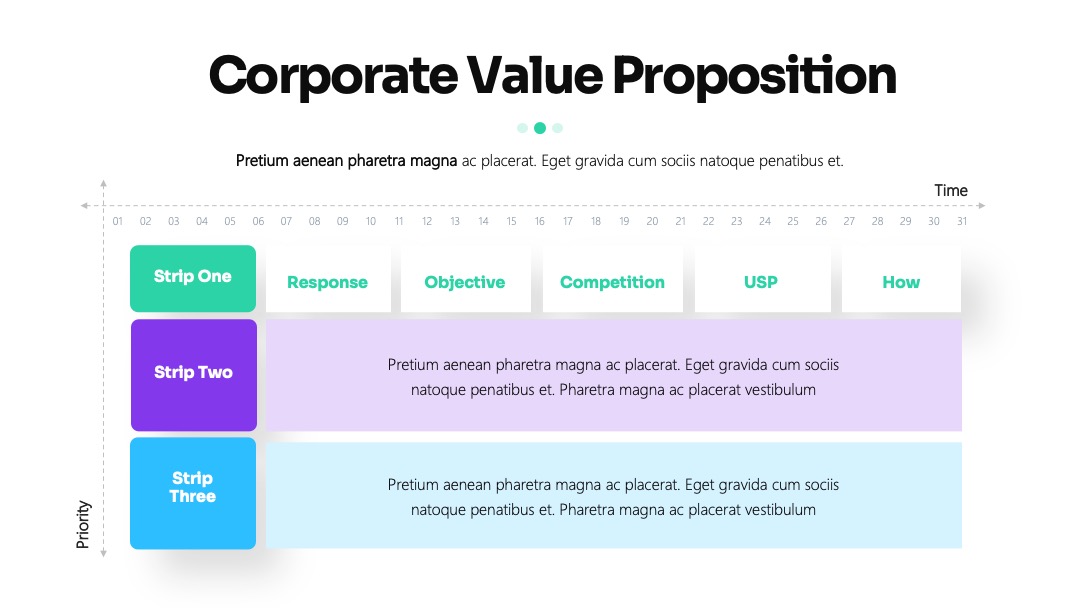Click the right light green dot indicator
Viewport: 1080px width, 608px height.
558,128
